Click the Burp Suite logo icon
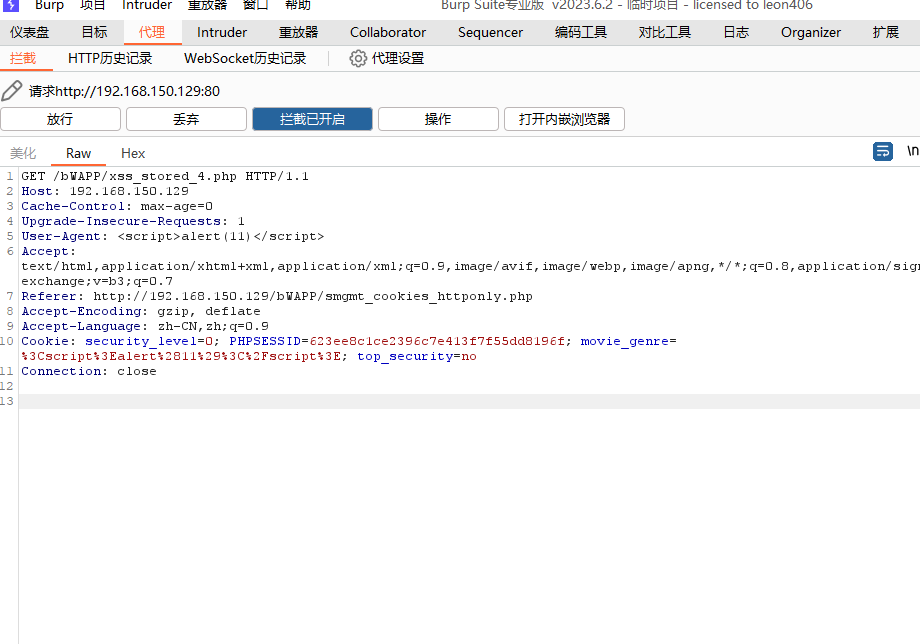The height and width of the screenshot is (644, 920). tap(11, 5)
